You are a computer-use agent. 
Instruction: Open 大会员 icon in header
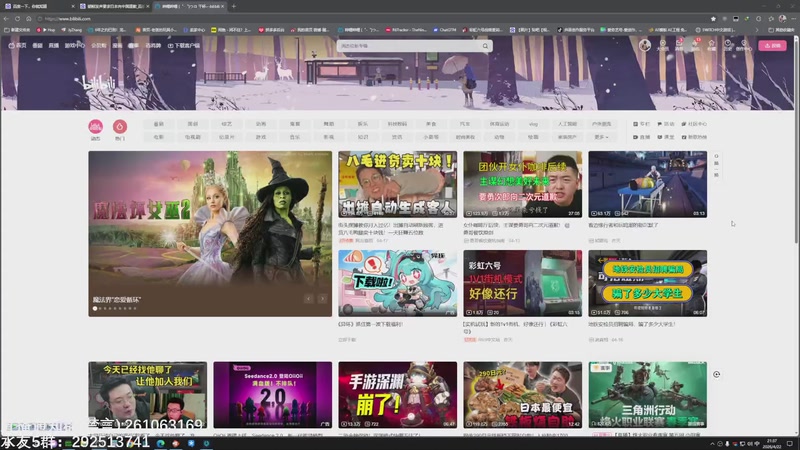point(662,45)
